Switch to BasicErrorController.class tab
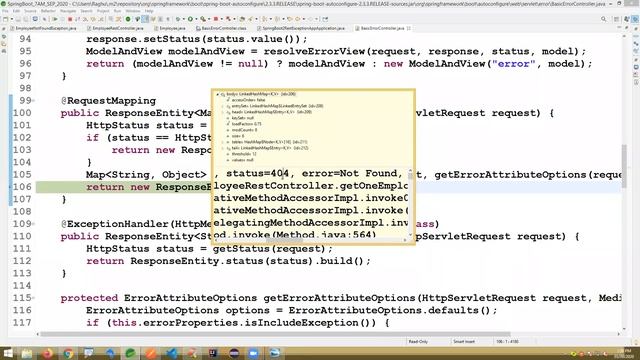The height and width of the screenshot is (360, 640). tap(221, 28)
